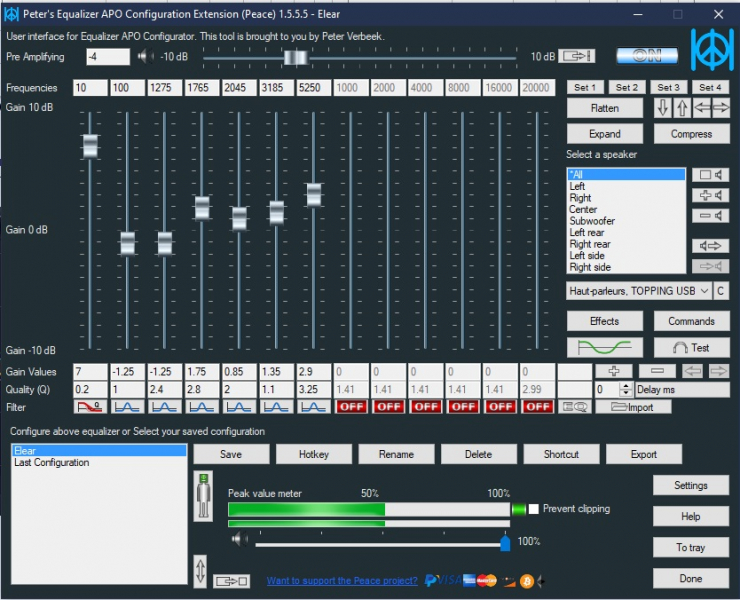Click the Expand button
This screenshot has height=600, width=740.
605,134
